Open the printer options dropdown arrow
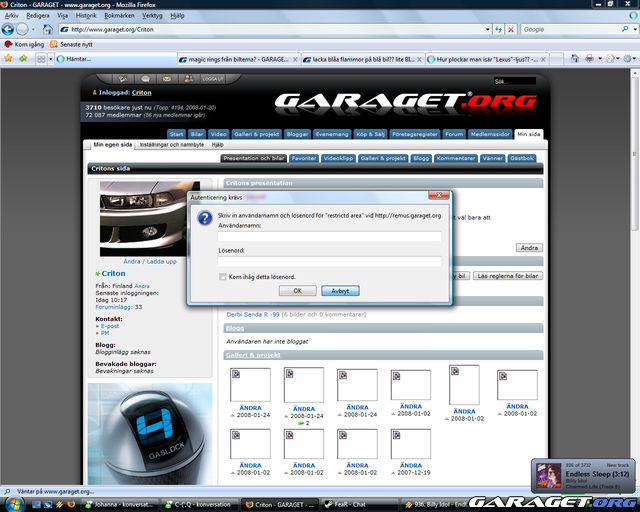 (x=600, y=59)
